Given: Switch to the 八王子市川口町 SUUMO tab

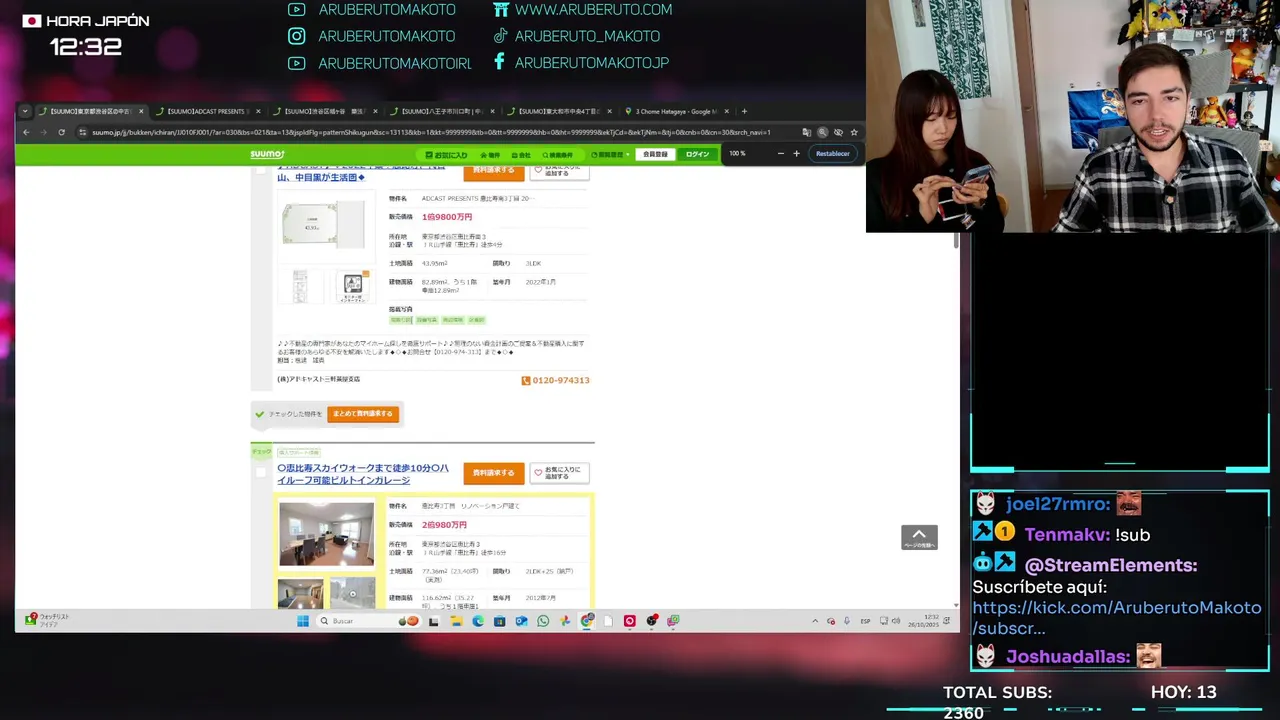Looking at the screenshot, I should 442,111.
